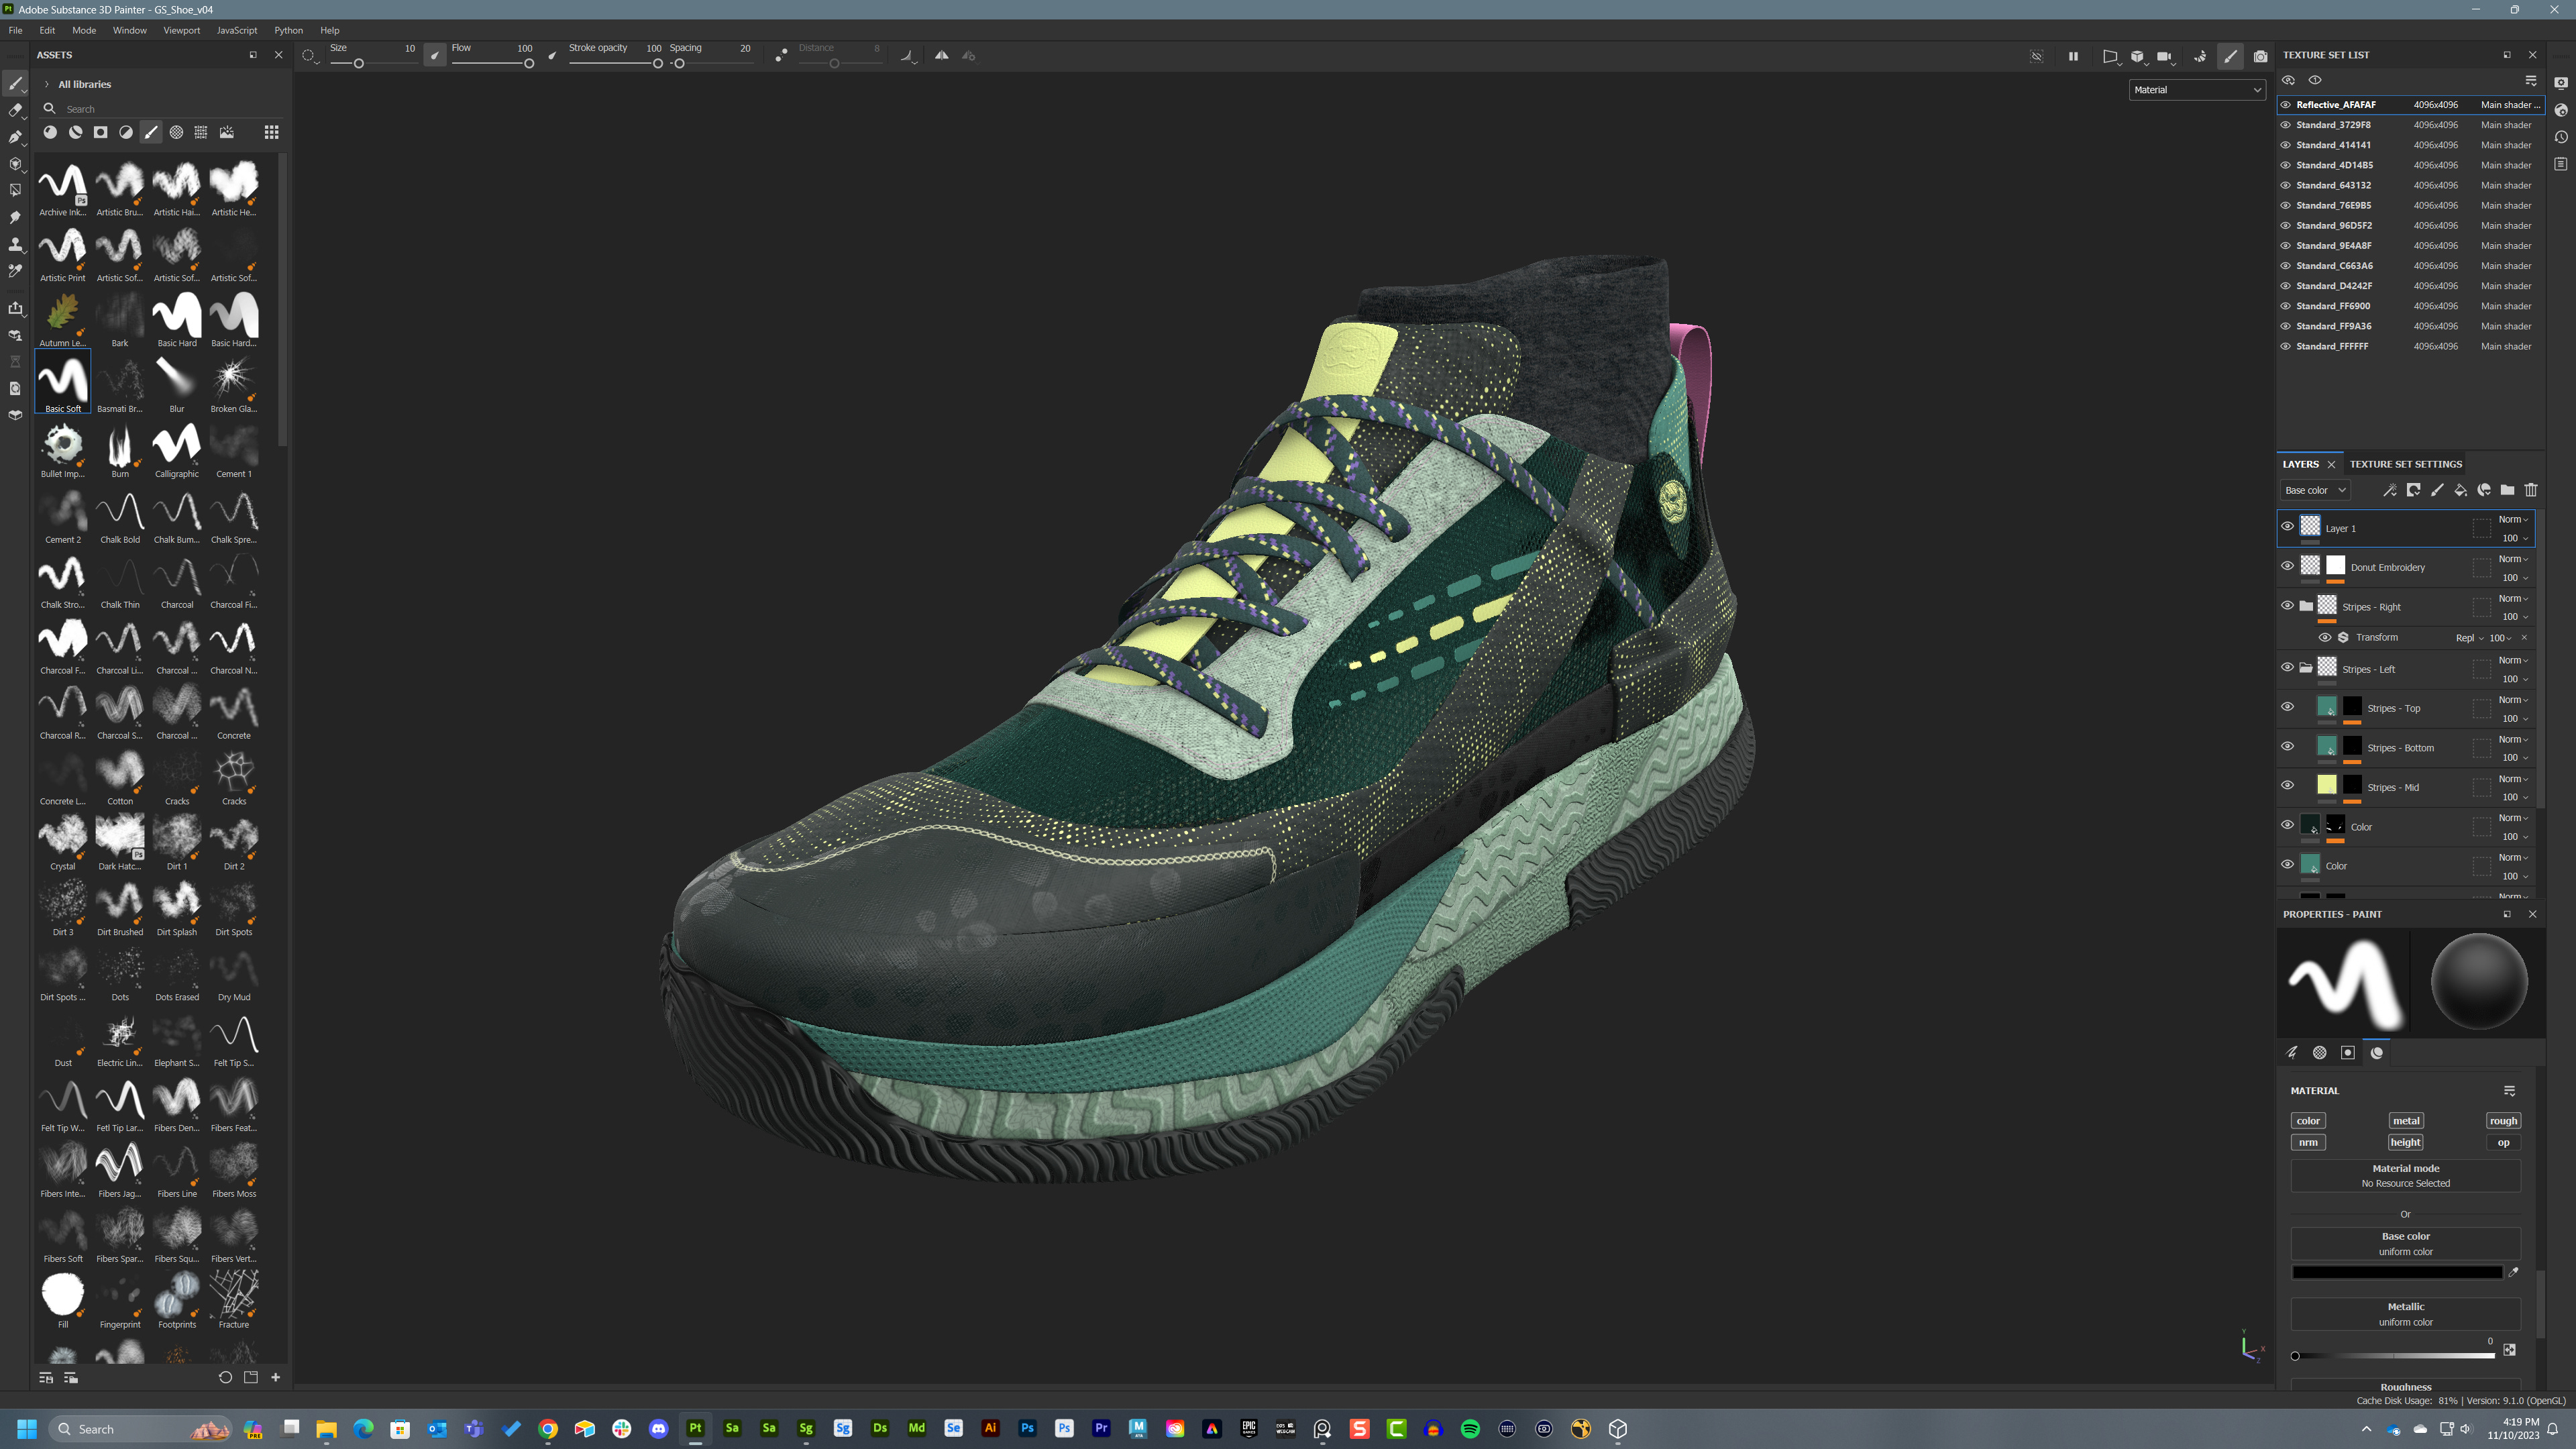
Task: Delete the selected layer with trash icon
Action: point(2531,490)
